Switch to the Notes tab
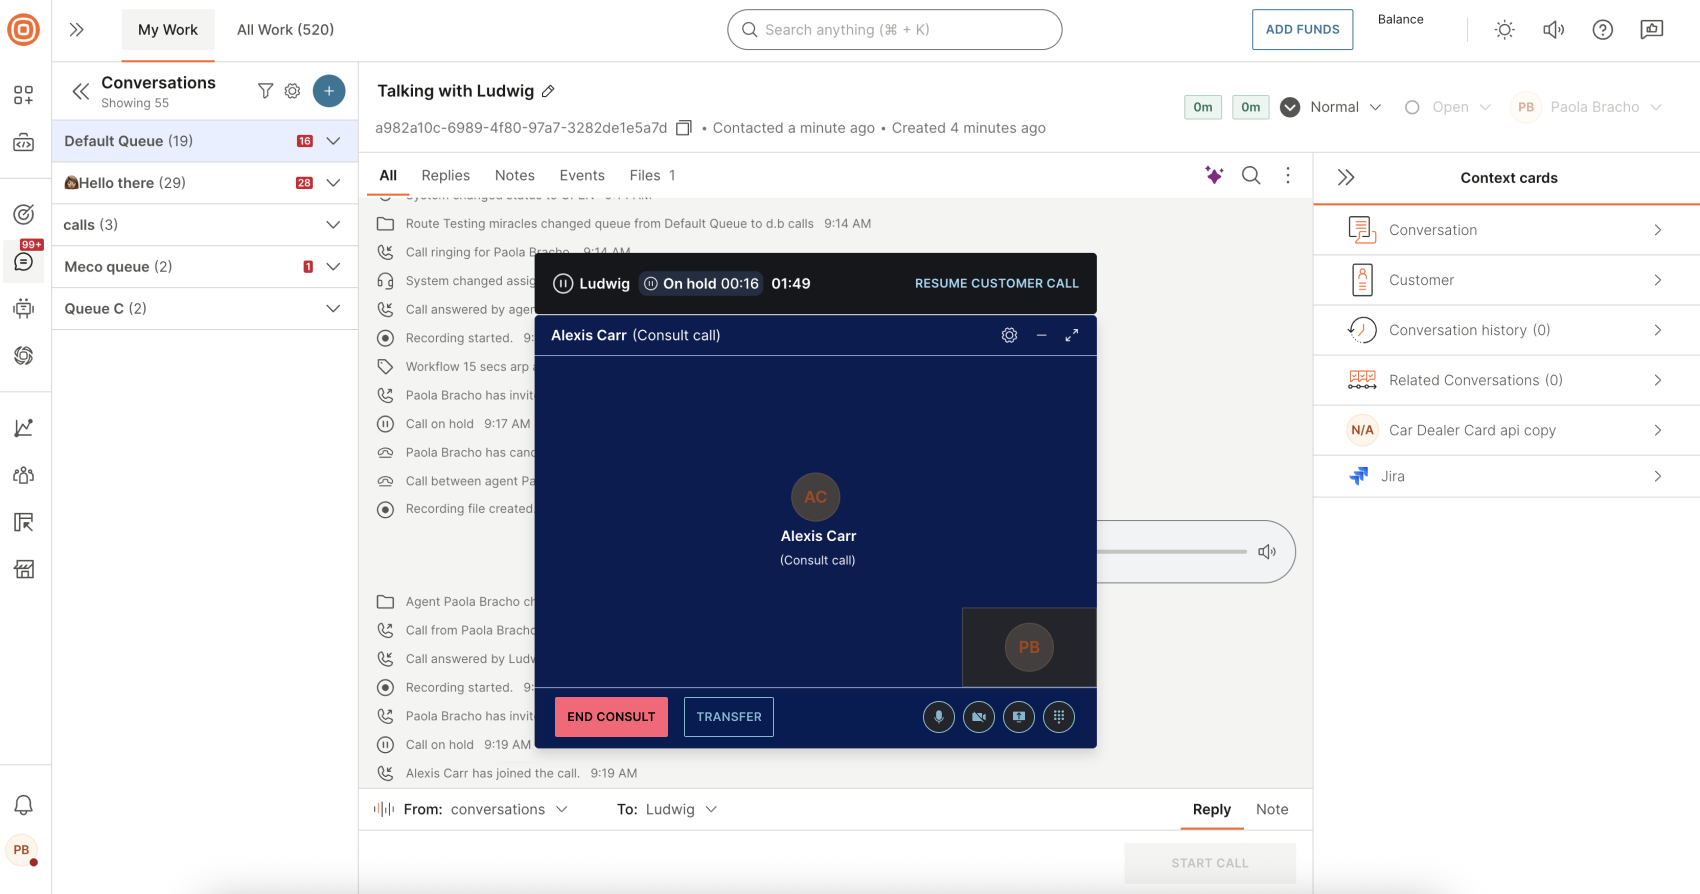Viewport: 1700px width, 894px height. pyautogui.click(x=514, y=176)
